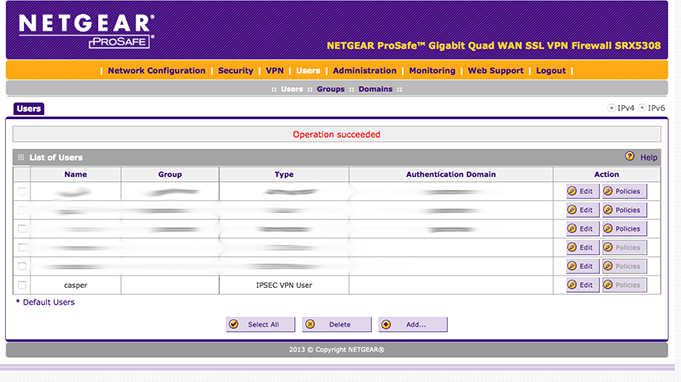Image resolution: width=681 pixels, height=382 pixels.
Task: Click the Delete button
Action: [x=337, y=324]
